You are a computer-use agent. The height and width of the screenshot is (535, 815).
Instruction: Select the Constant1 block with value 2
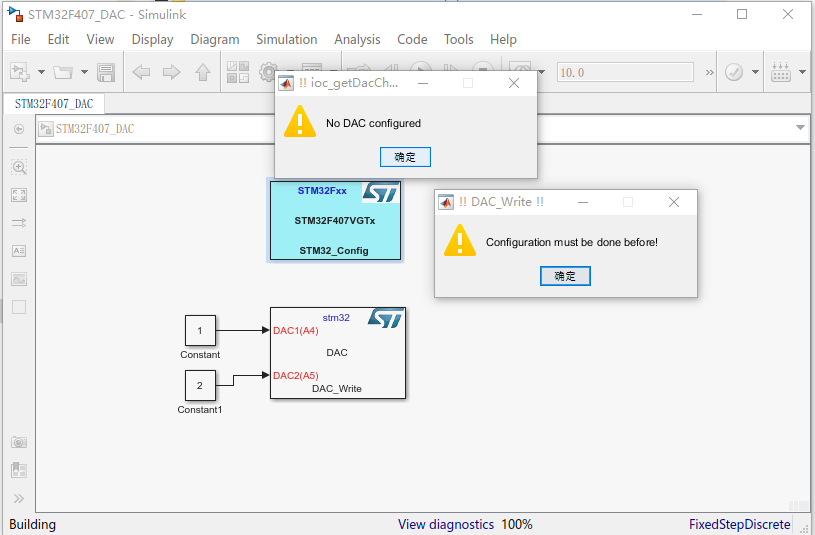pyautogui.click(x=200, y=385)
